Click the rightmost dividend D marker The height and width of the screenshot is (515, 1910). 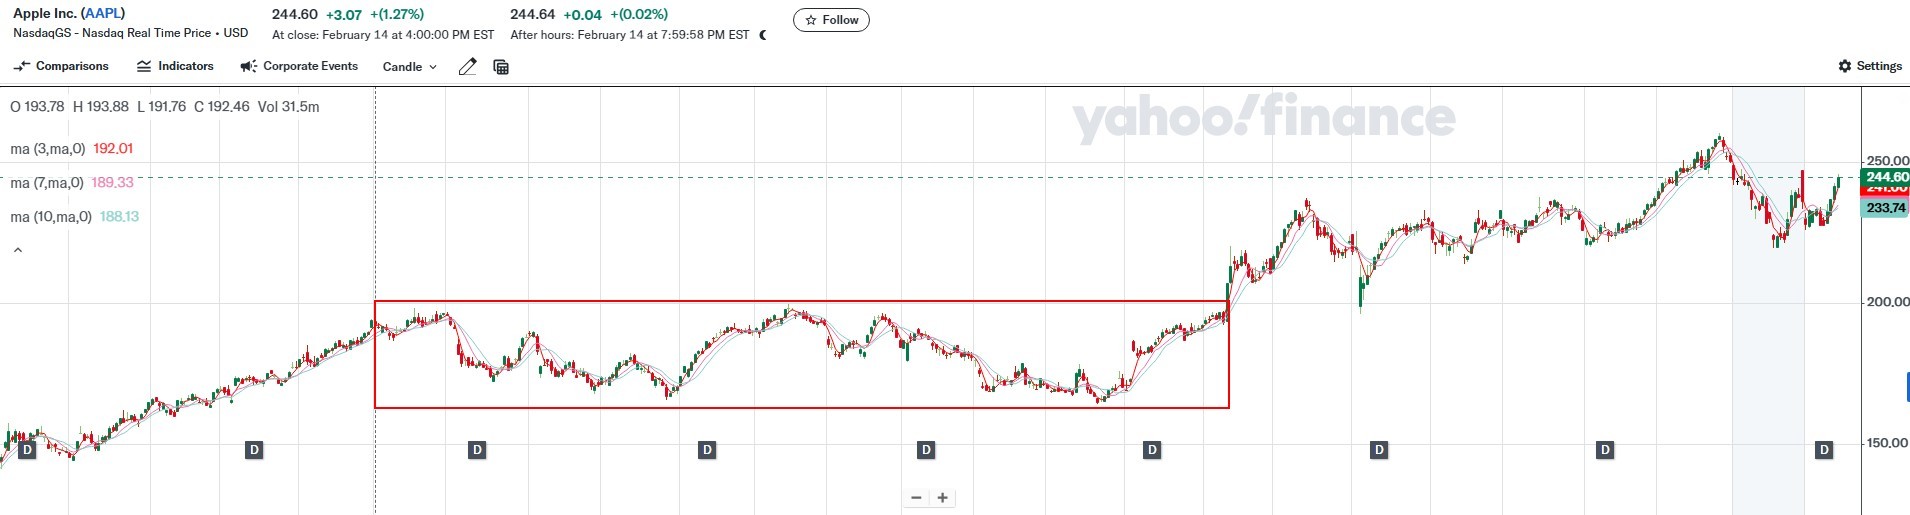pos(1824,450)
